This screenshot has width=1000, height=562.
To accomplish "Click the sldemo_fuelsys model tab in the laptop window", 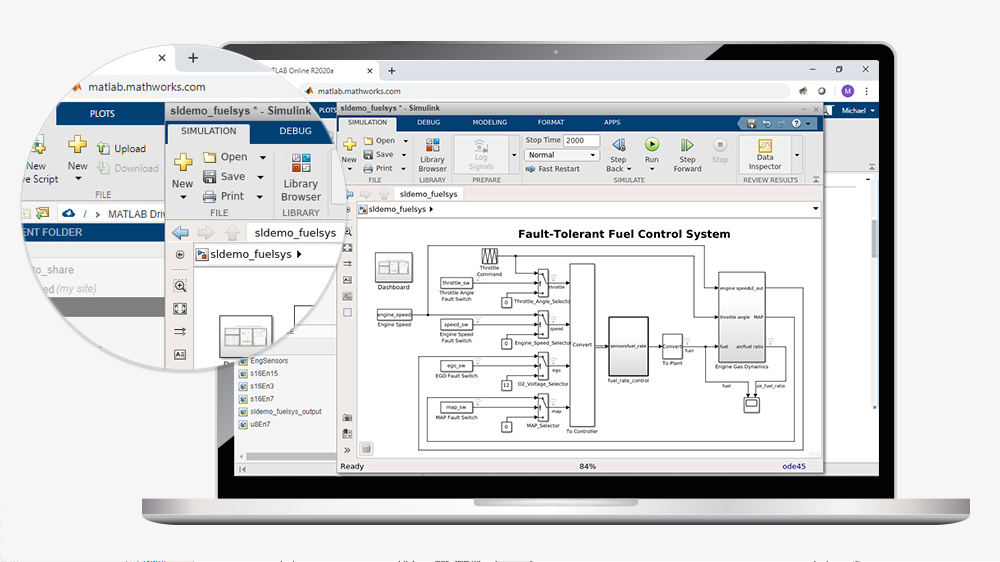I will tap(428, 194).
